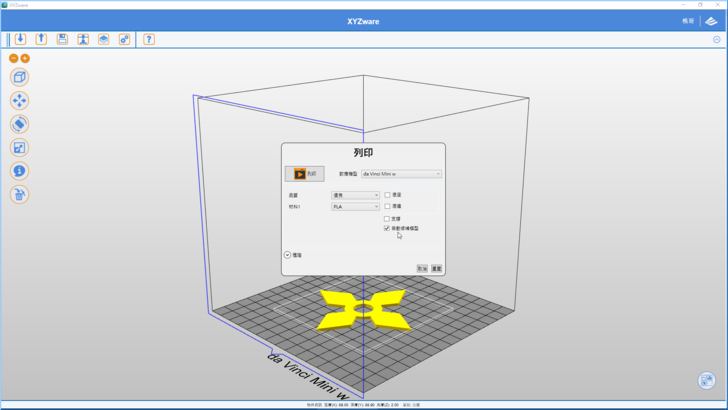
Task: Click the collapse toolbar circle icon at right
Action: [x=717, y=40]
